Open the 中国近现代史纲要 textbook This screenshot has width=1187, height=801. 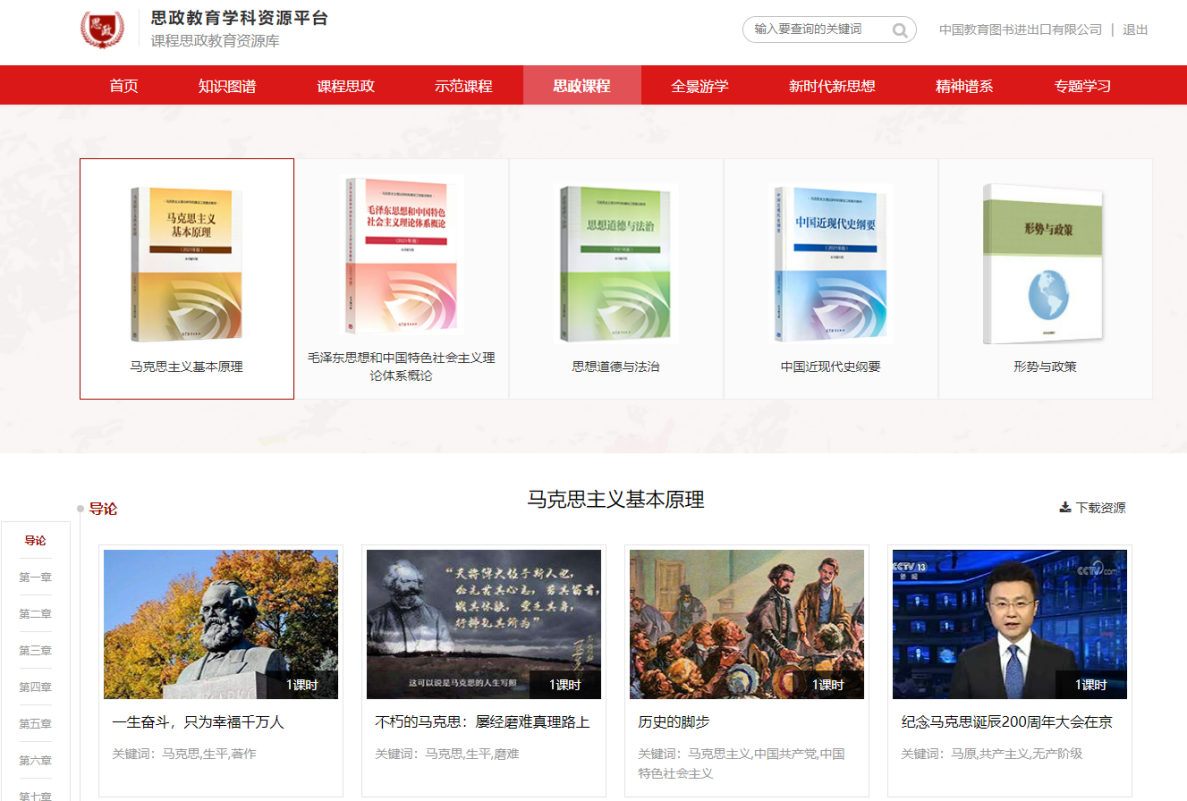coord(830,264)
